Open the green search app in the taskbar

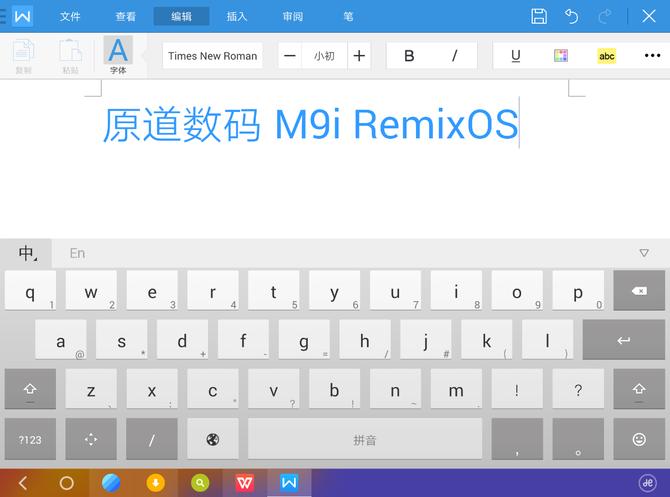click(200, 483)
